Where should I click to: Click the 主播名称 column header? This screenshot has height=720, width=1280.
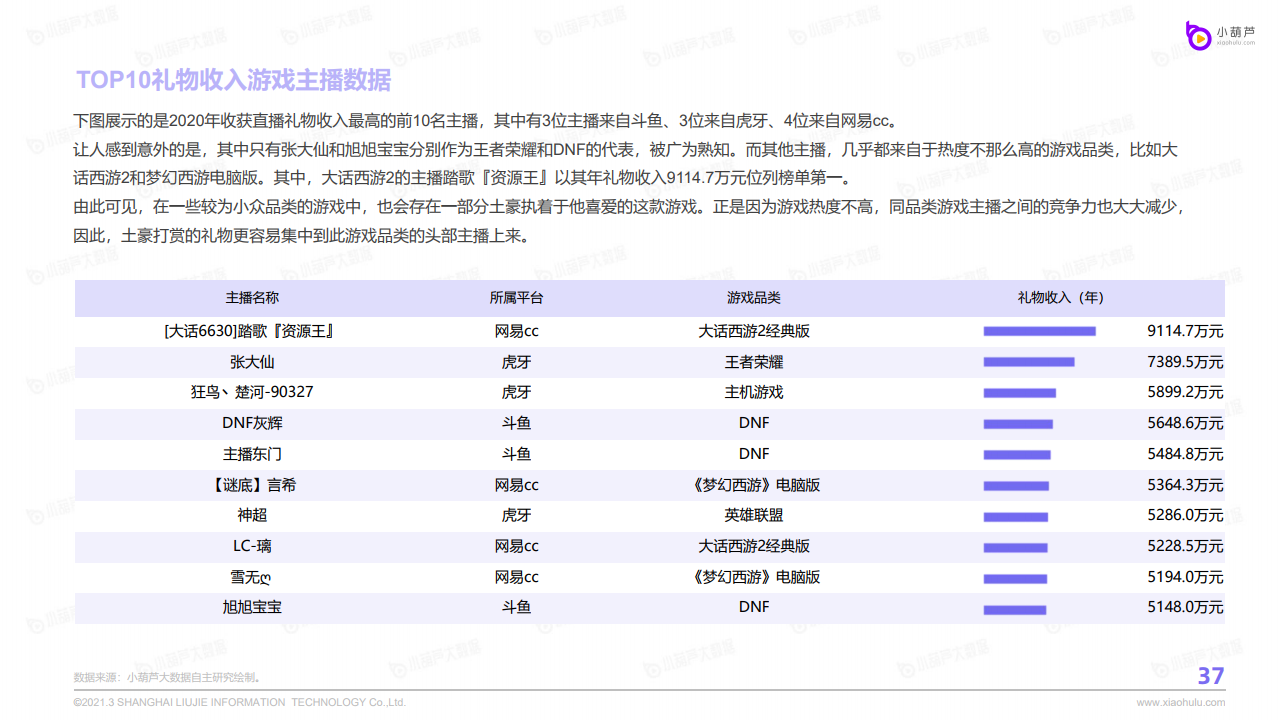click(x=252, y=298)
